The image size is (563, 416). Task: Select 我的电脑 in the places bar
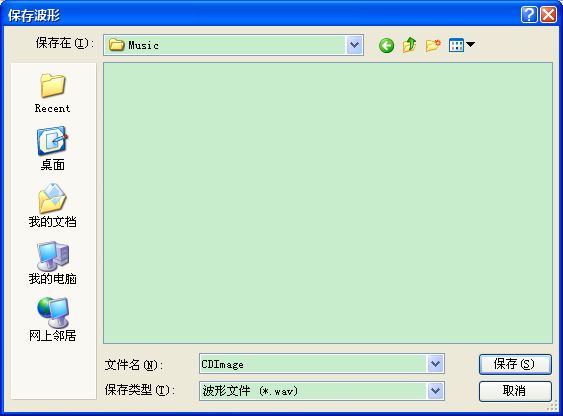(53, 263)
